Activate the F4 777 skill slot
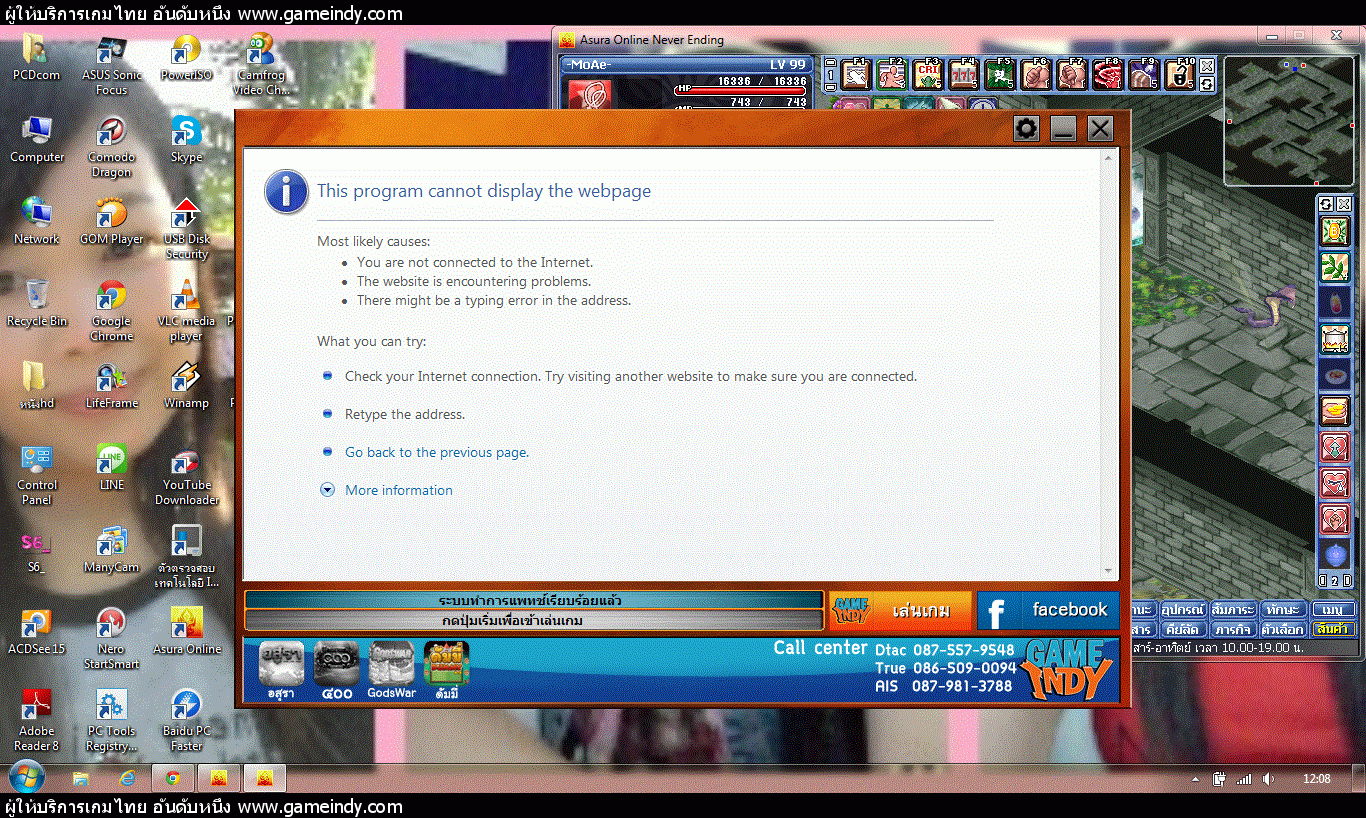This screenshot has height=818, width=1366. click(x=963, y=74)
